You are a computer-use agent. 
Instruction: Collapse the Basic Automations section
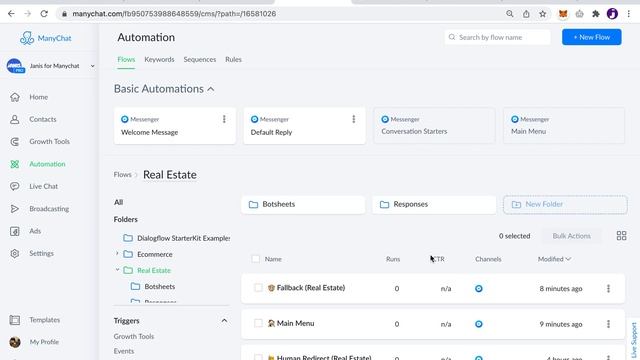211,89
